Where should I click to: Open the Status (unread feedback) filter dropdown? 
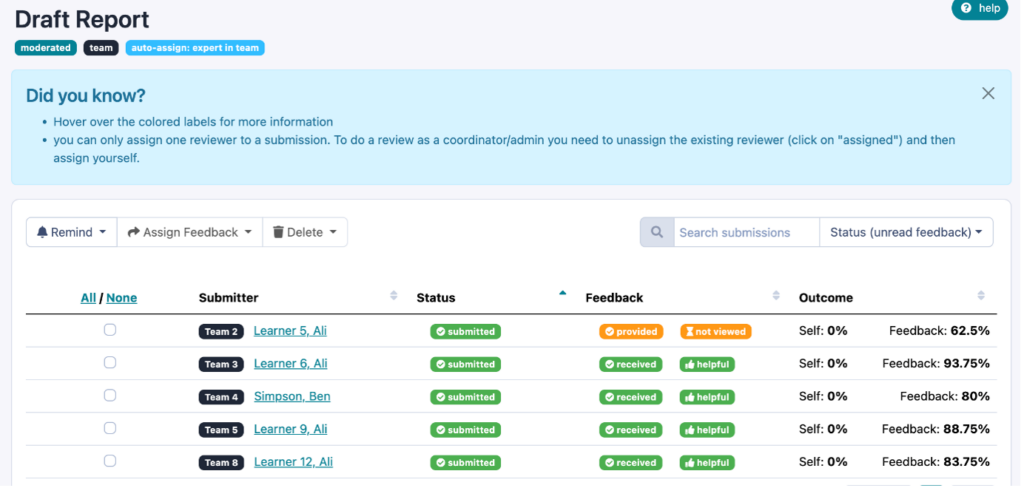906,232
